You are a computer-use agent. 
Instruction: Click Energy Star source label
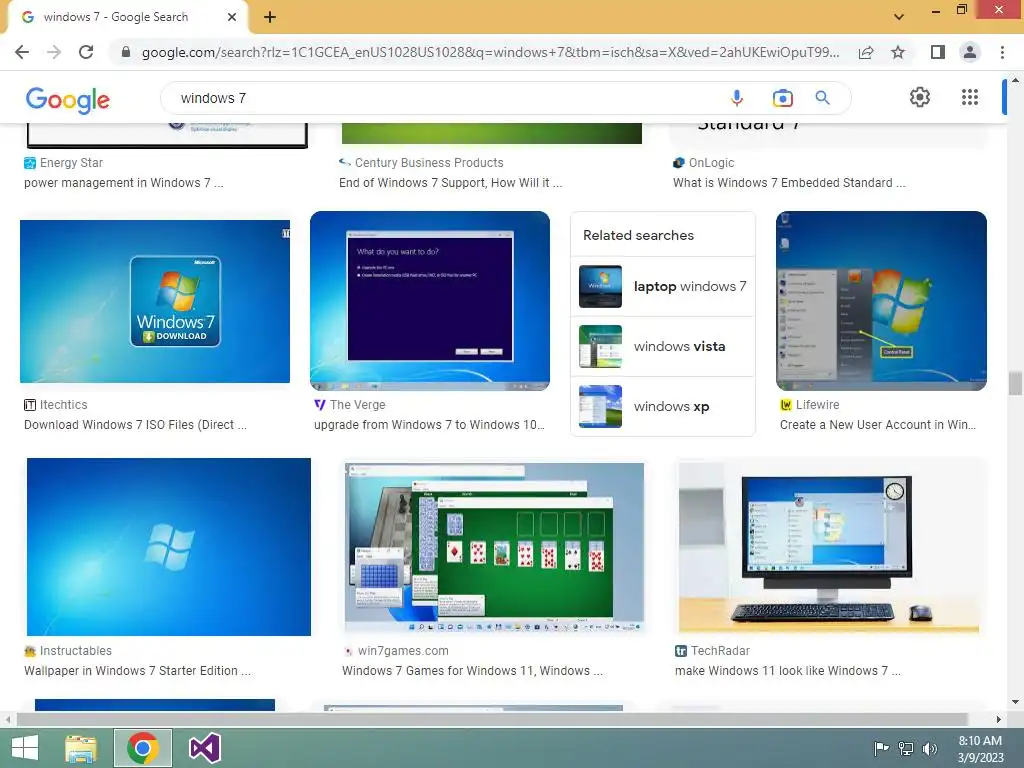click(71, 163)
